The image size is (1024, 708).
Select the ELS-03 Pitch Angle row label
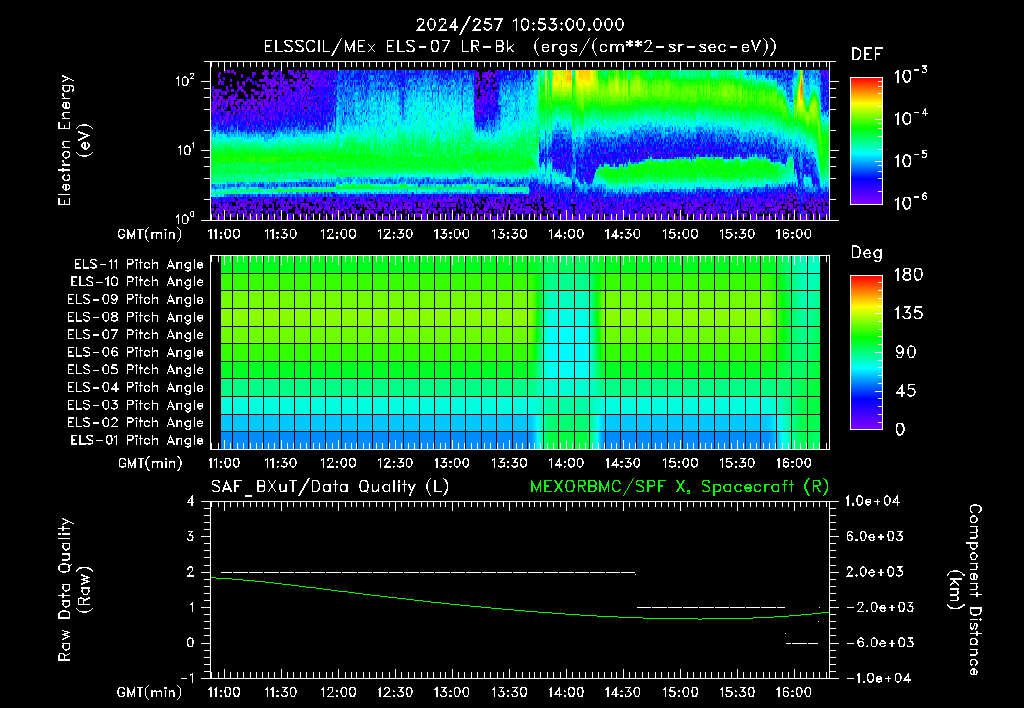click(x=136, y=405)
